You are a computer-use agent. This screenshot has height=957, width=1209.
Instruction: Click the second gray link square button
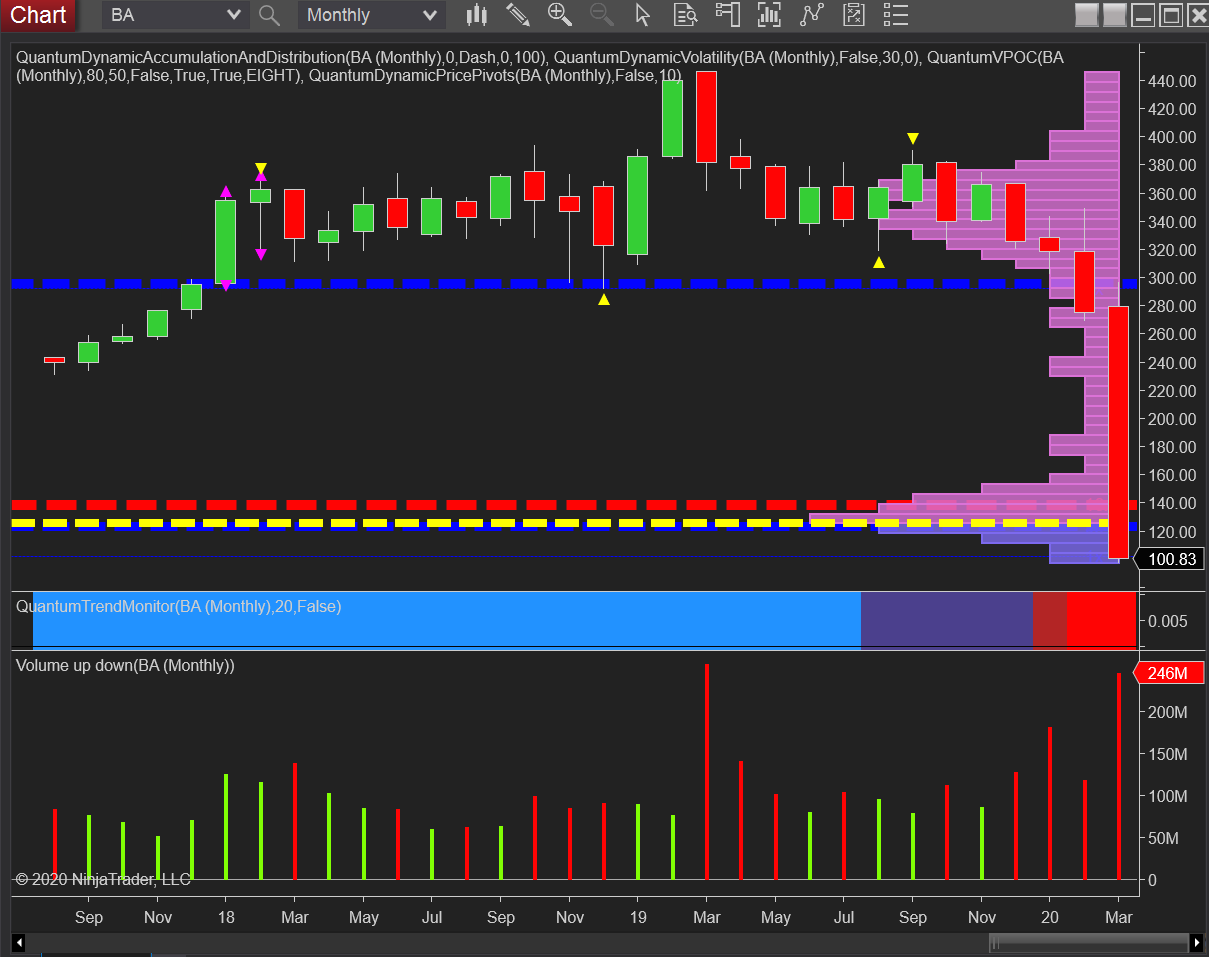tap(1114, 15)
